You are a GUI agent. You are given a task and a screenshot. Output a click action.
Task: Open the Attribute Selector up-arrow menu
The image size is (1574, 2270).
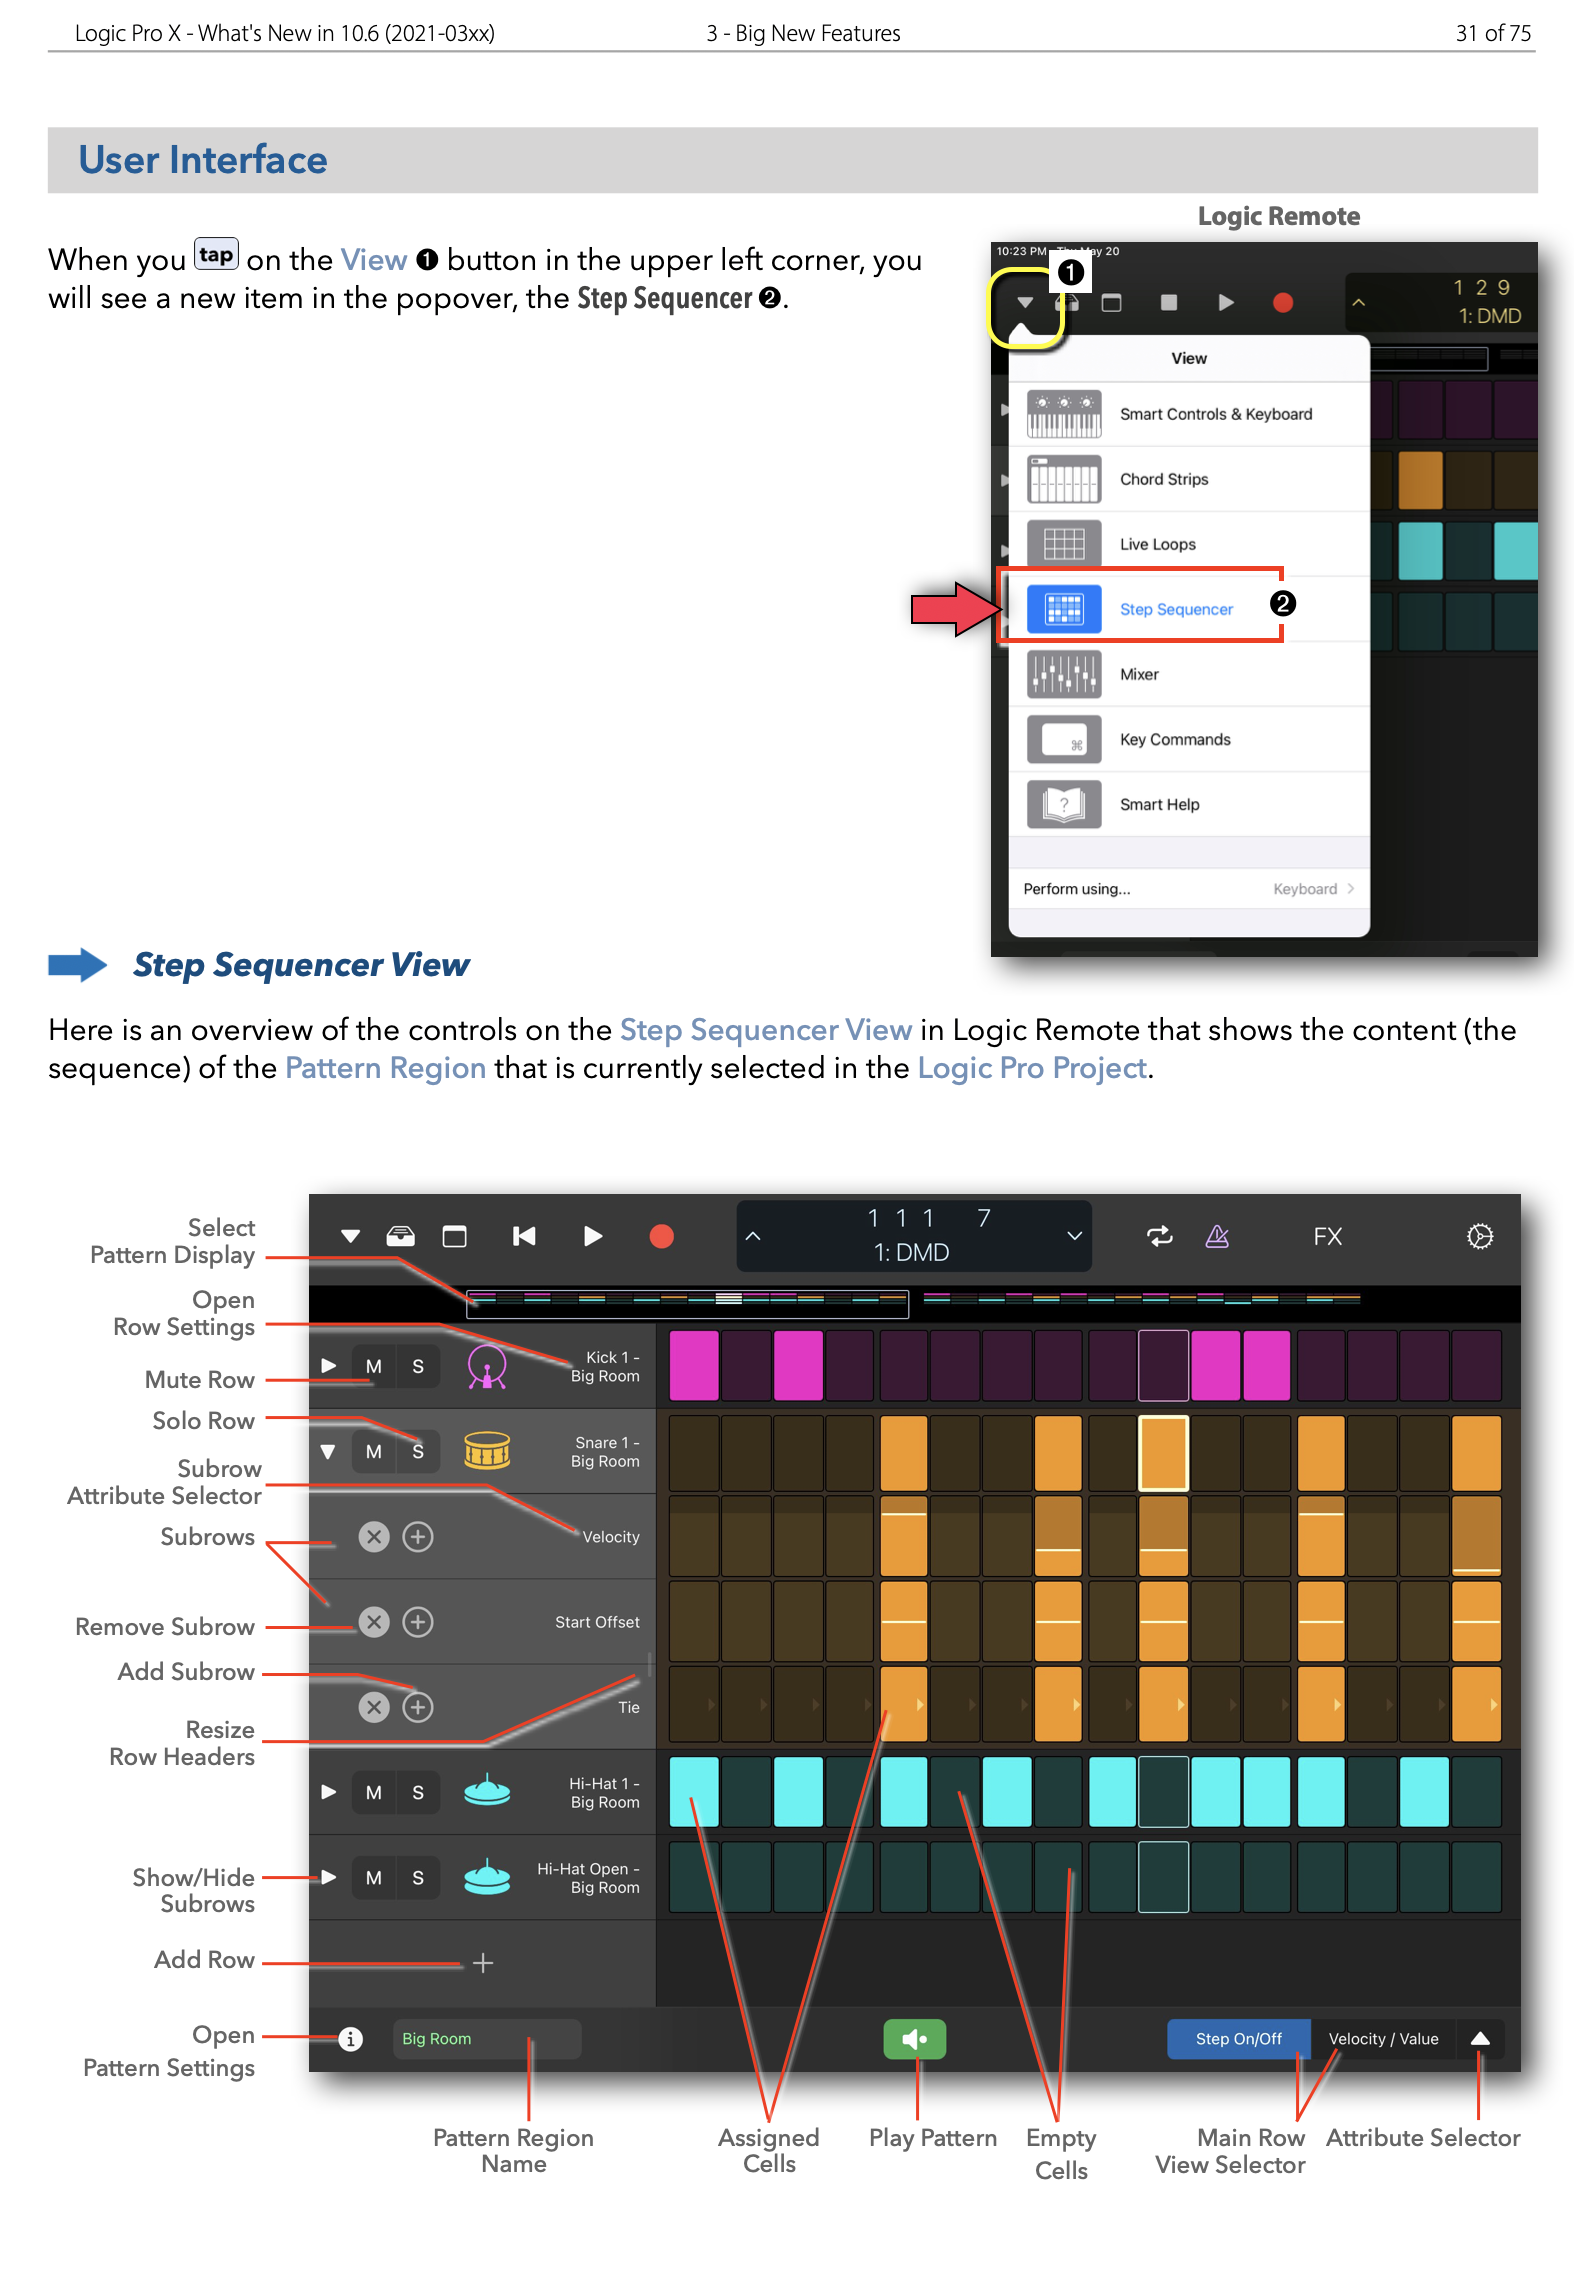(1480, 2039)
